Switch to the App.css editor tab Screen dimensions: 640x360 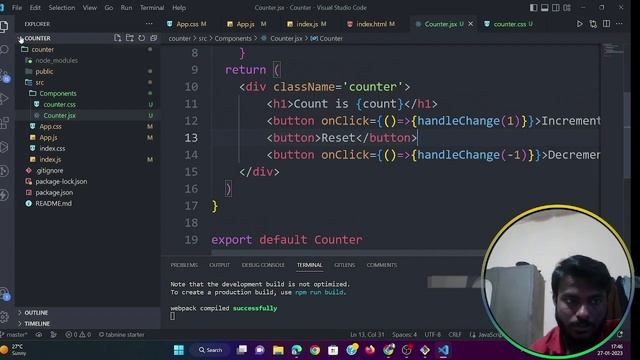(187, 24)
